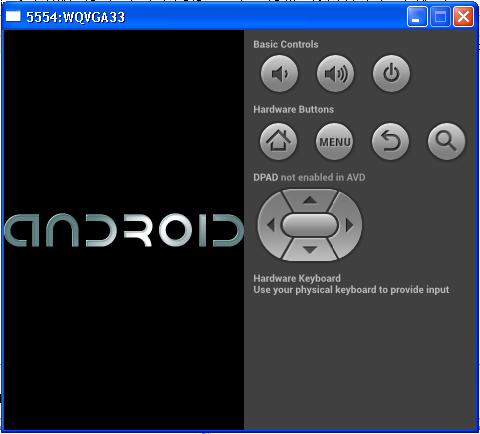Click the MENU hardware button
Image resolution: width=480 pixels, height=434 pixels.
coord(334,142)
